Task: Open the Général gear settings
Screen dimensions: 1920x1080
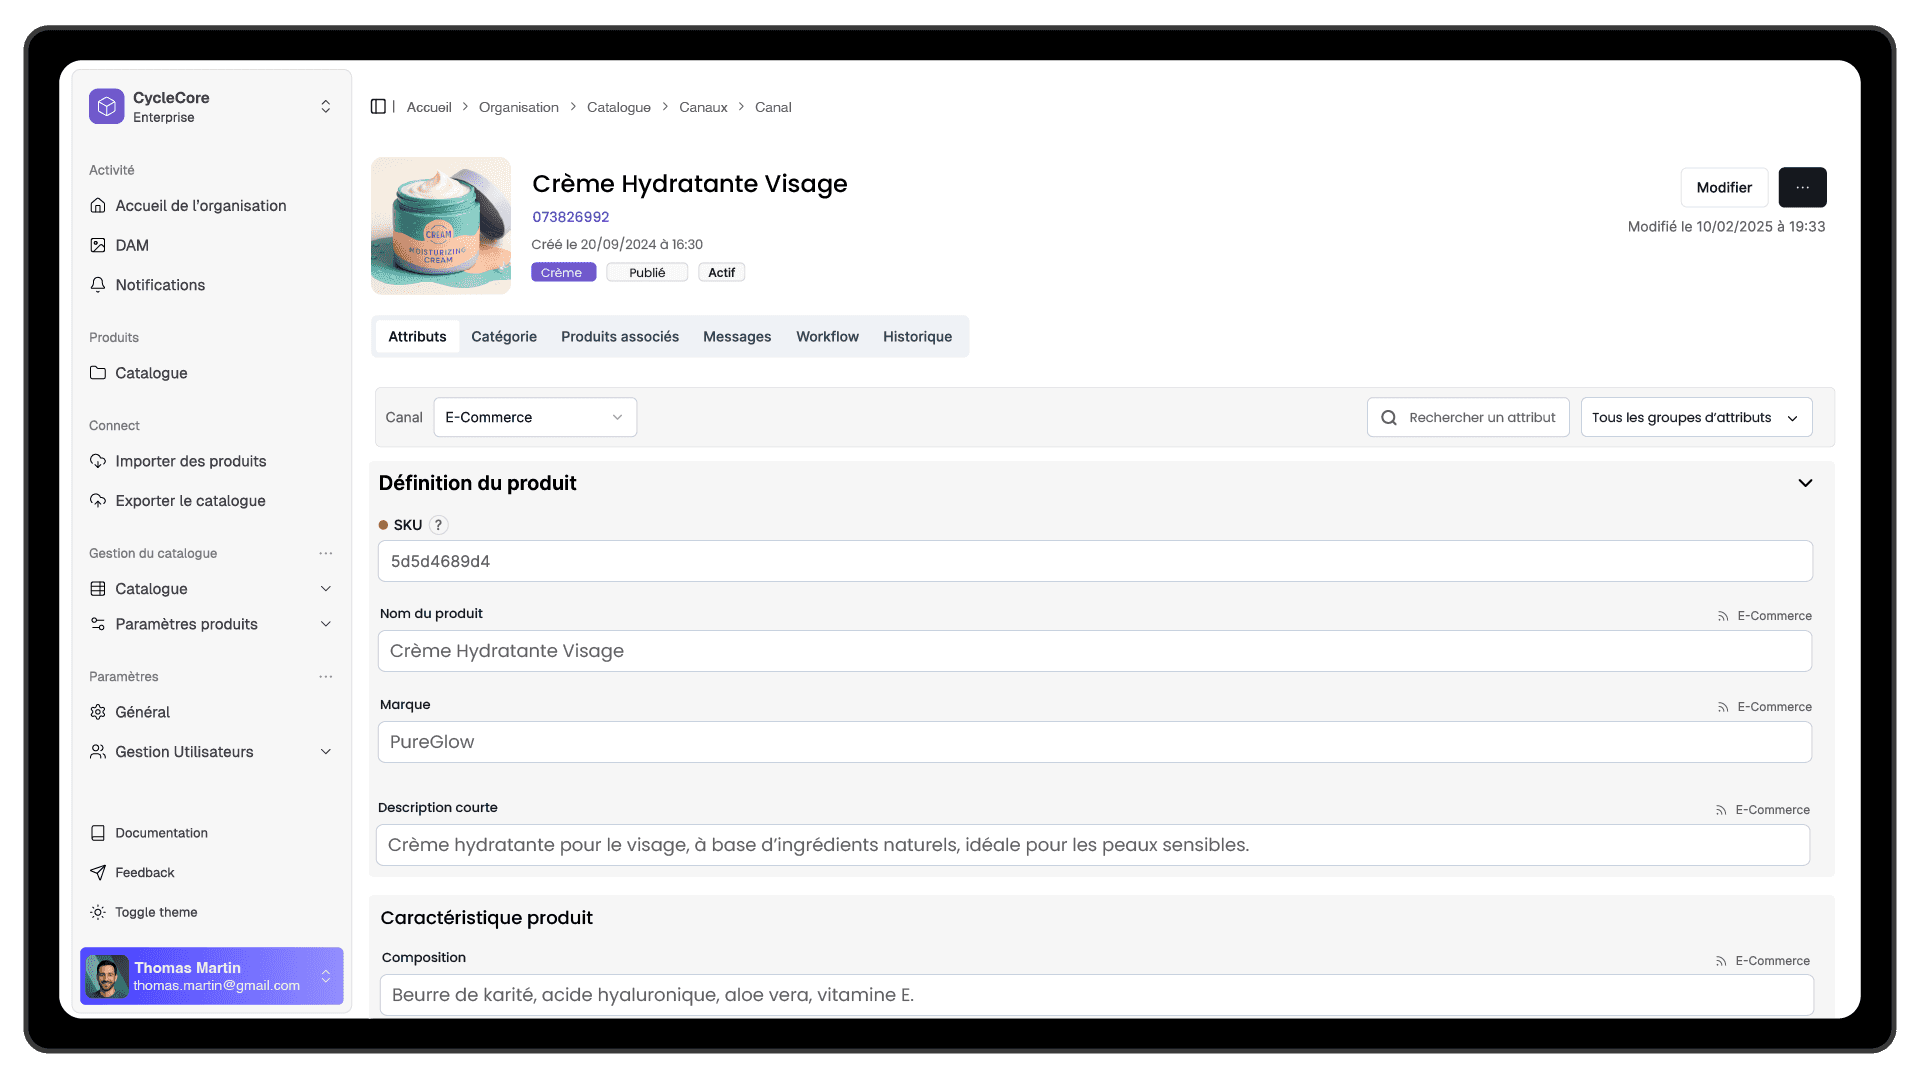Action: click(98, 712)
